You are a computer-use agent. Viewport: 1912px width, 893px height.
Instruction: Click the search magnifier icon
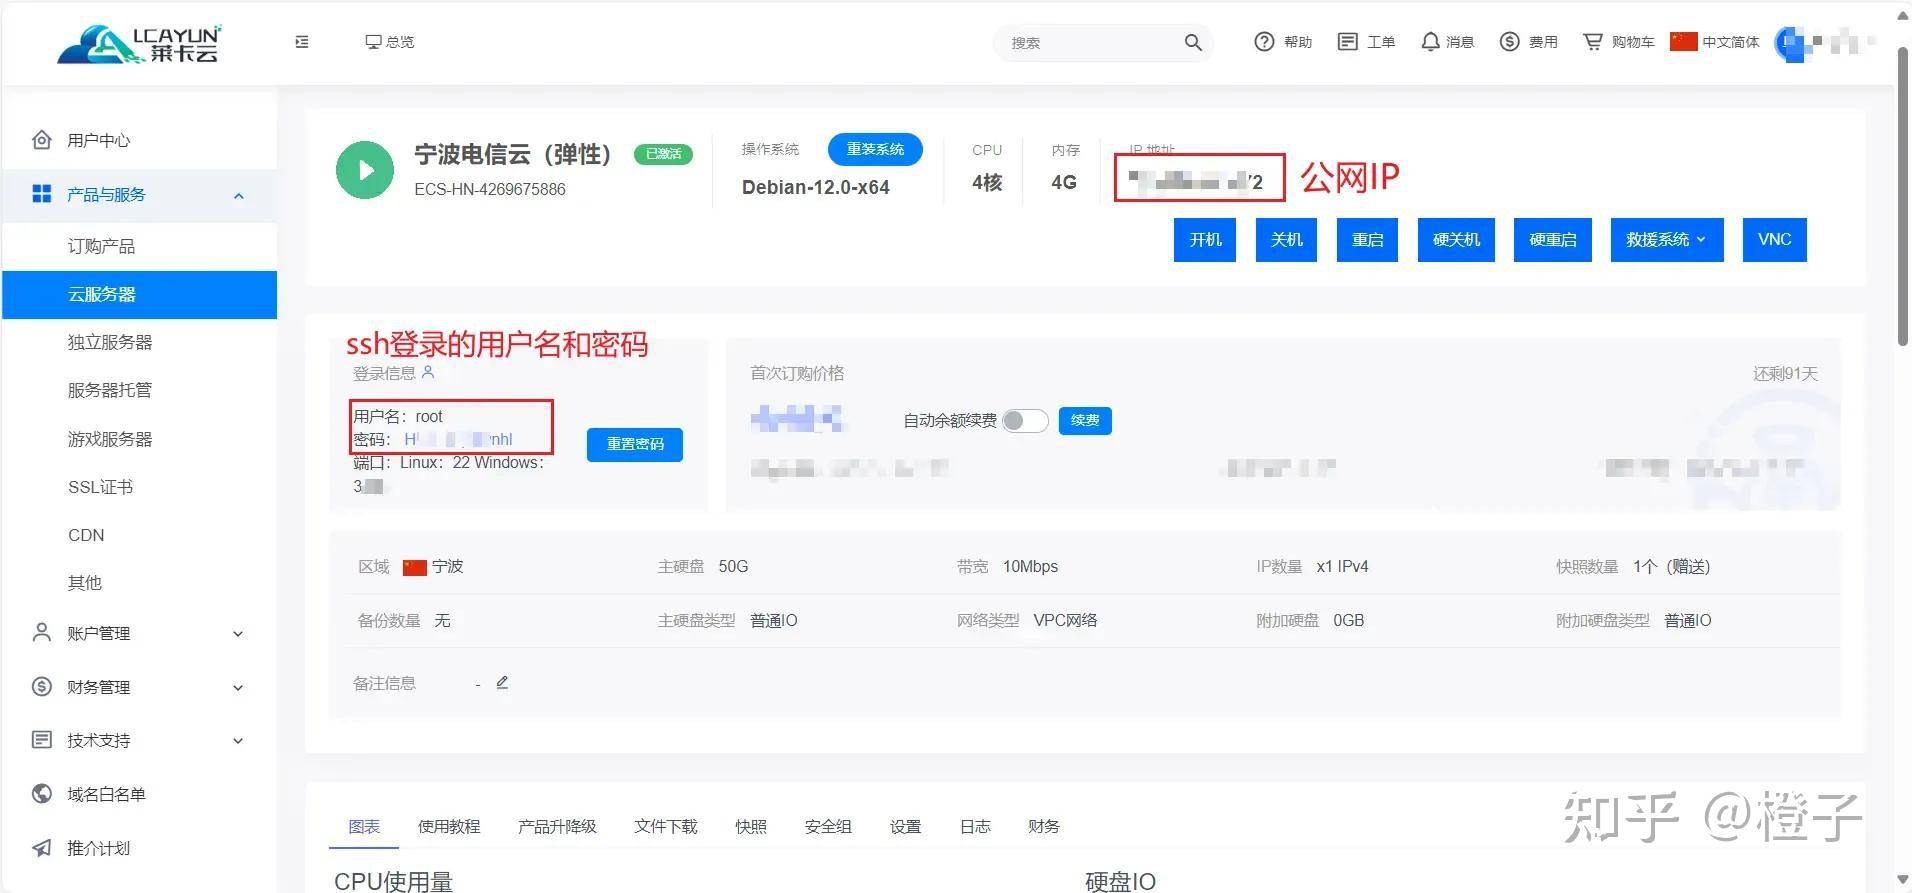[1193, 42]
